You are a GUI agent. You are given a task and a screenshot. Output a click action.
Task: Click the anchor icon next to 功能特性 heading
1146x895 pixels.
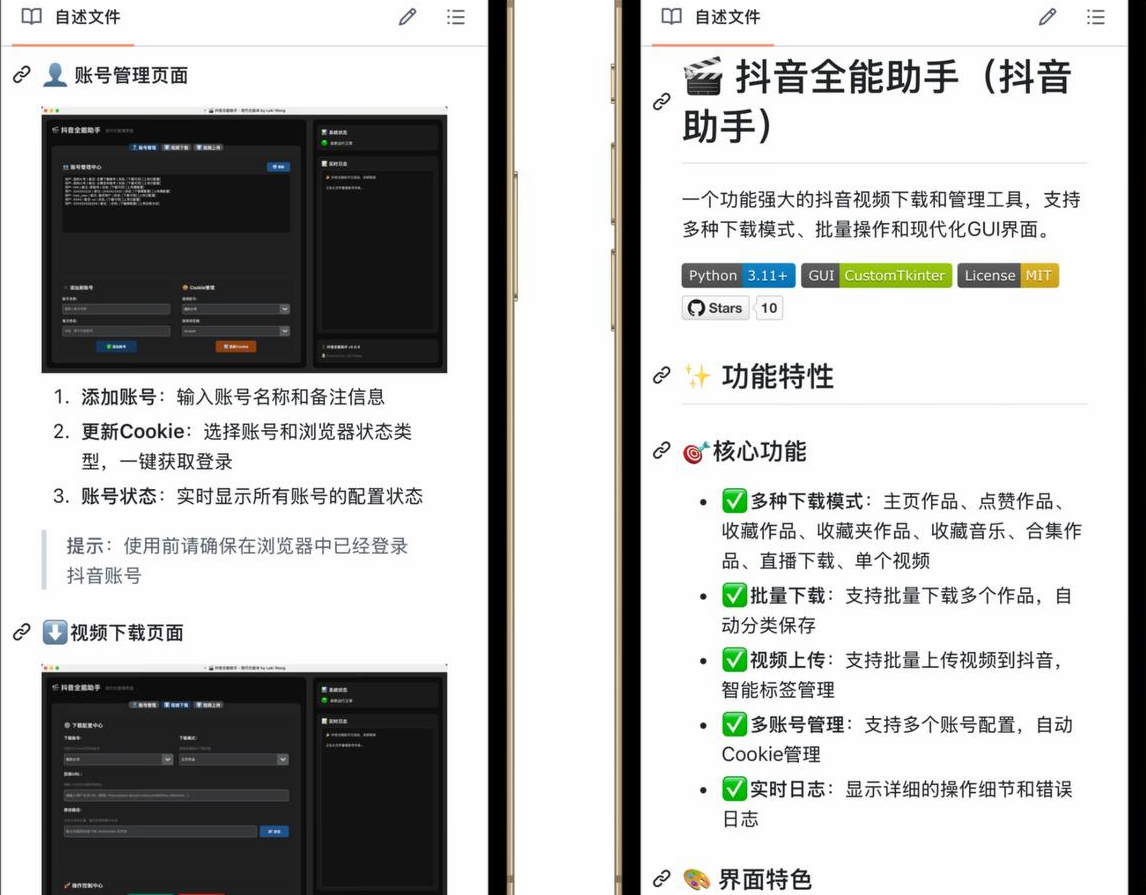tap(661, 376)
